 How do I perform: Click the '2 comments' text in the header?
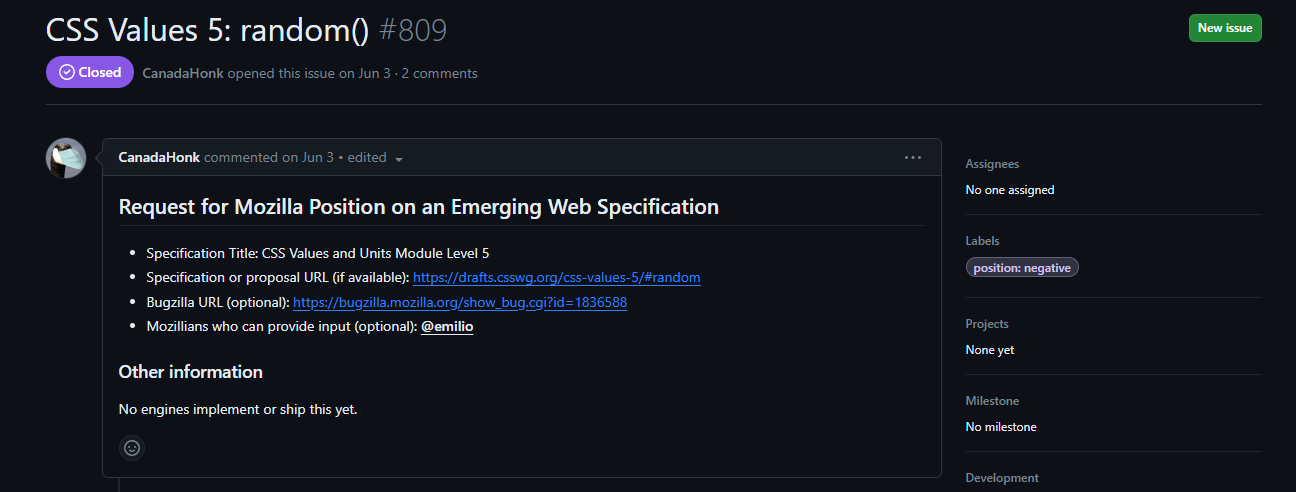tap(440, 73)
